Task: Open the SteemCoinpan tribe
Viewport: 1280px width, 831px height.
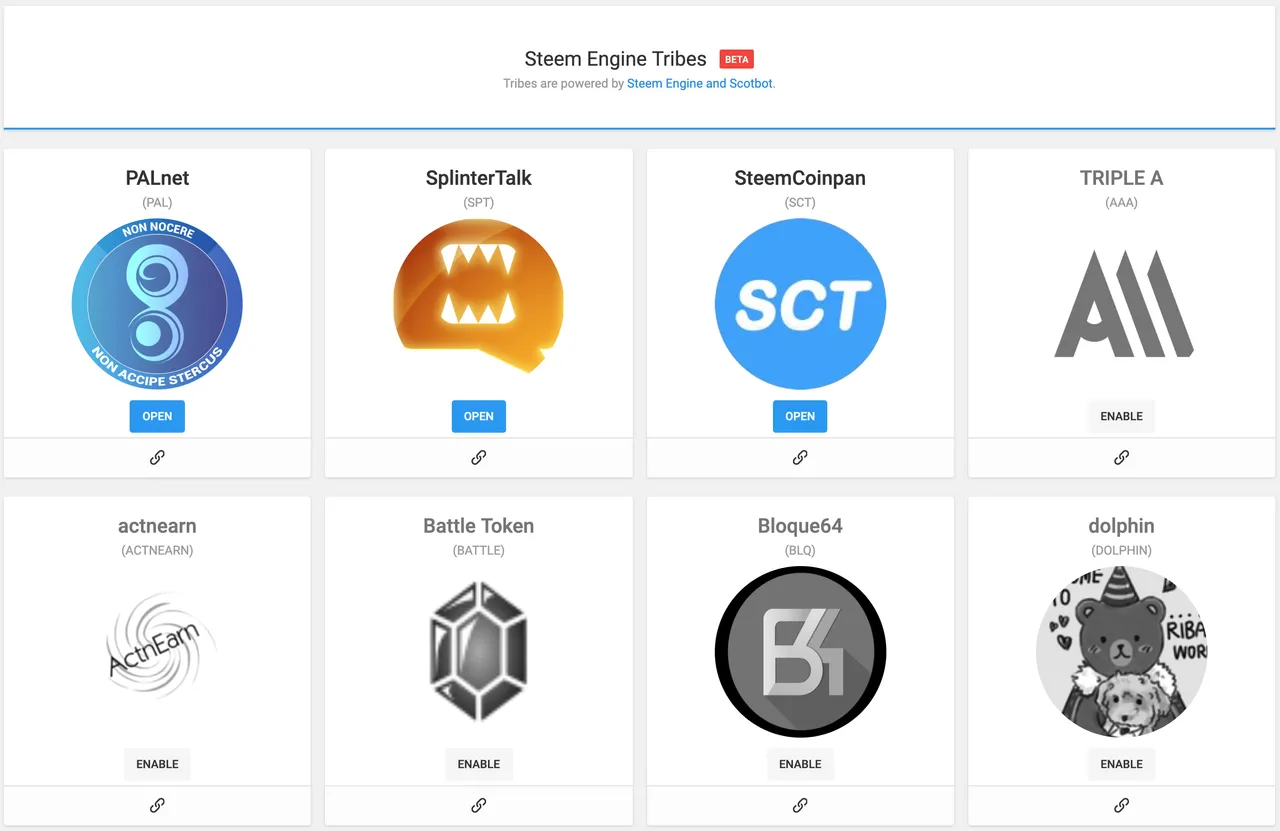Action: (x=800, y=416)
